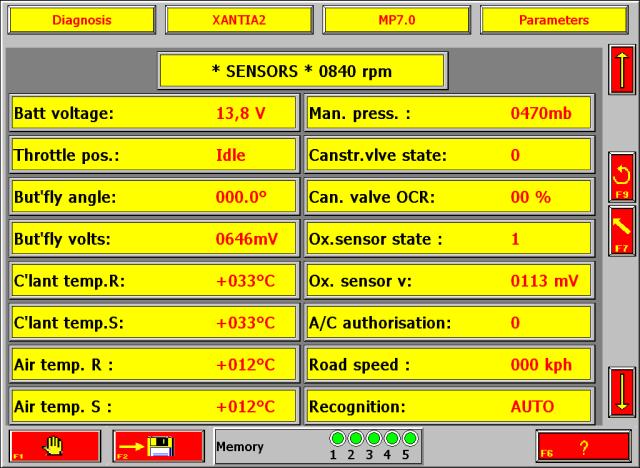This screenshot has height=468, width=640.
Task: Click the Canstr.vlve state row
Action: click(449, 155)
